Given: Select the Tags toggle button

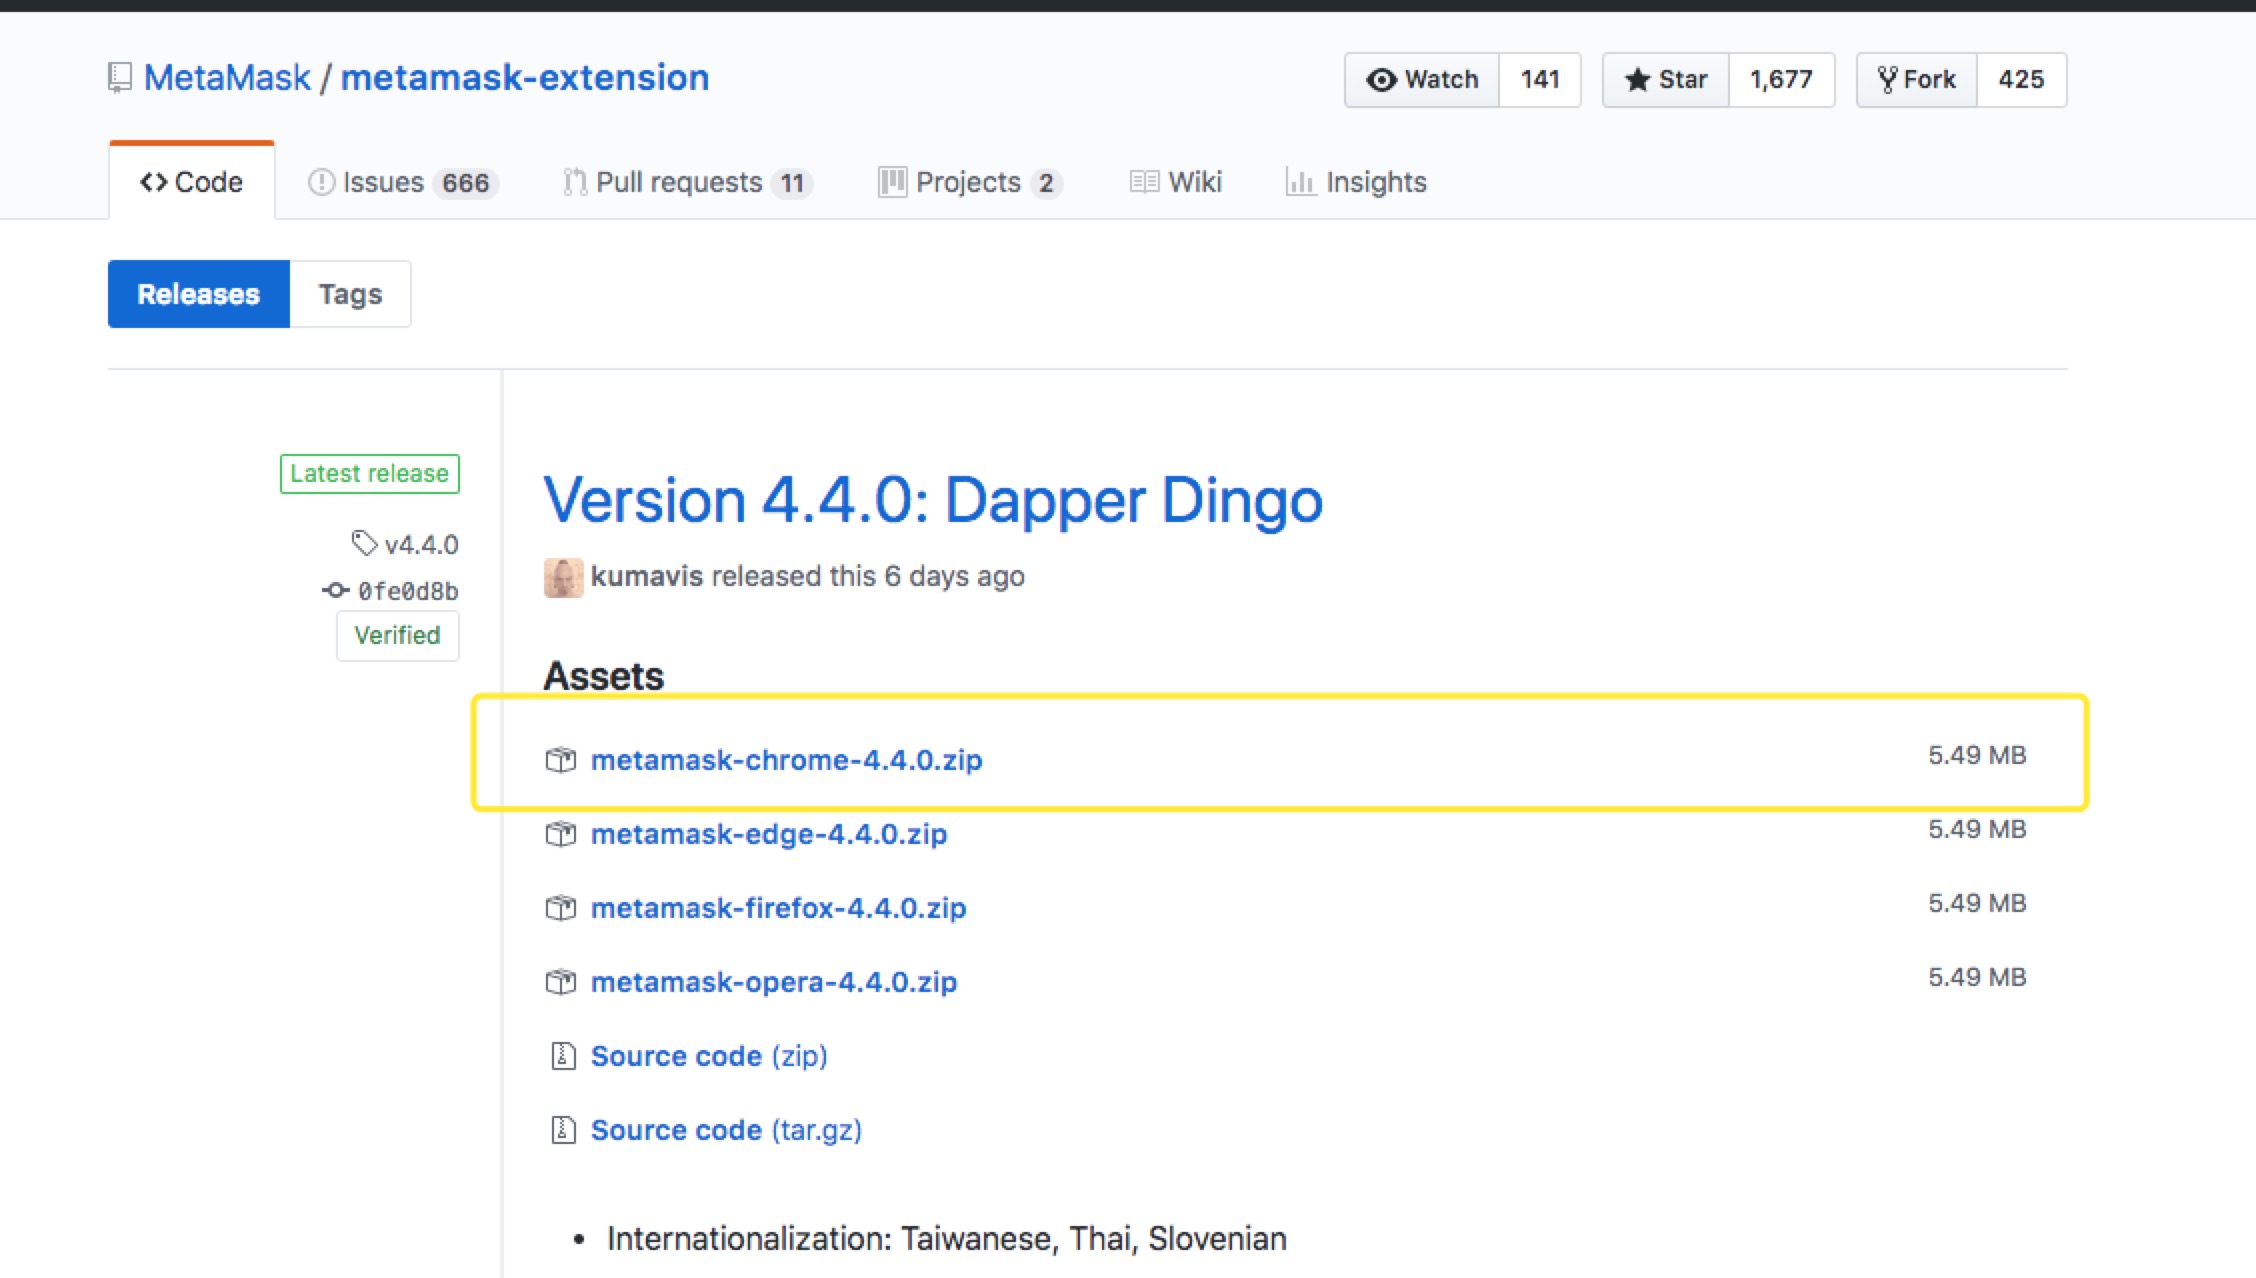Looking at the screenshot, I should [x=350, y=294].
